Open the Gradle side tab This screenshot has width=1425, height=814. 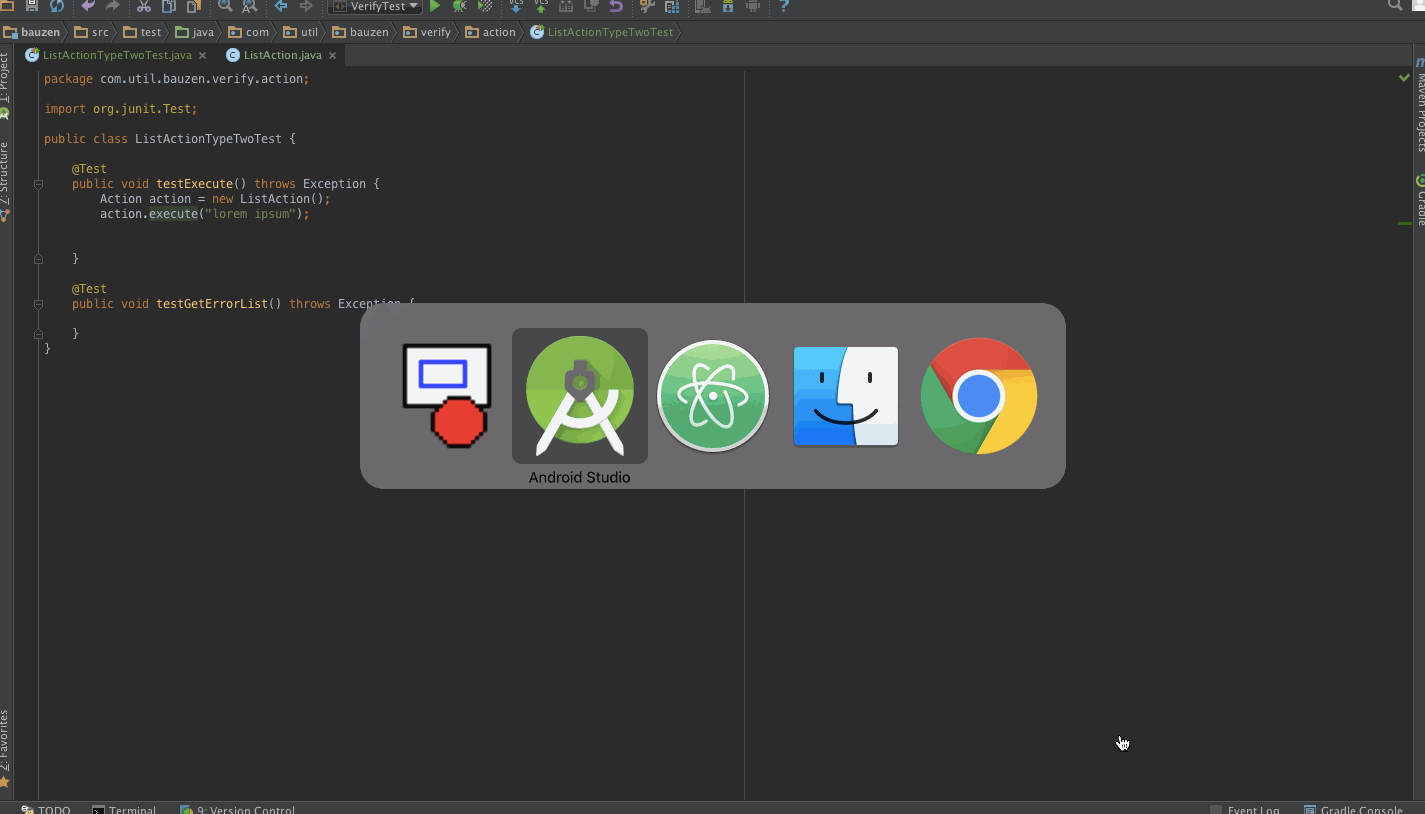point(1419,200)
